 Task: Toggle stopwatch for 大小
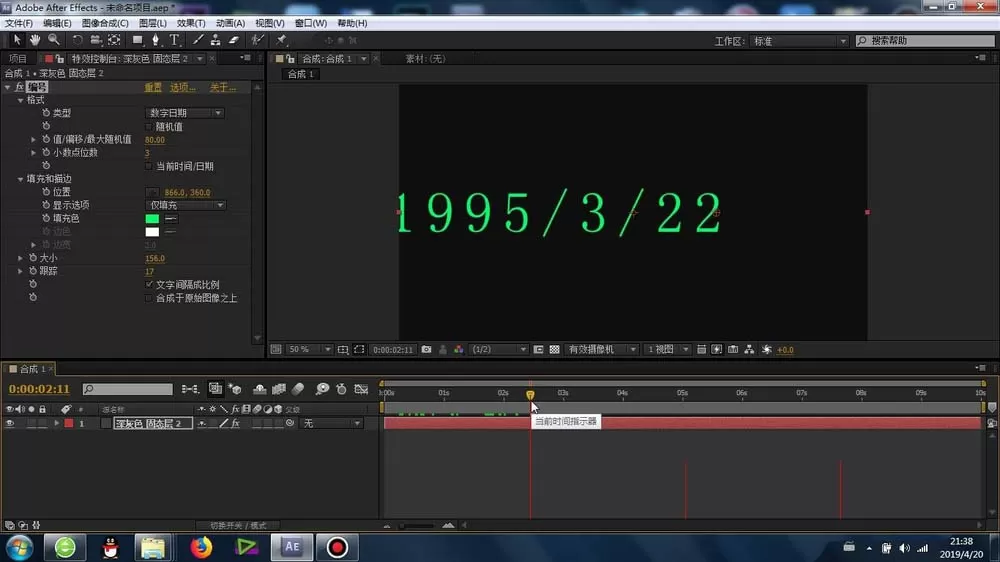click(33, 258)
